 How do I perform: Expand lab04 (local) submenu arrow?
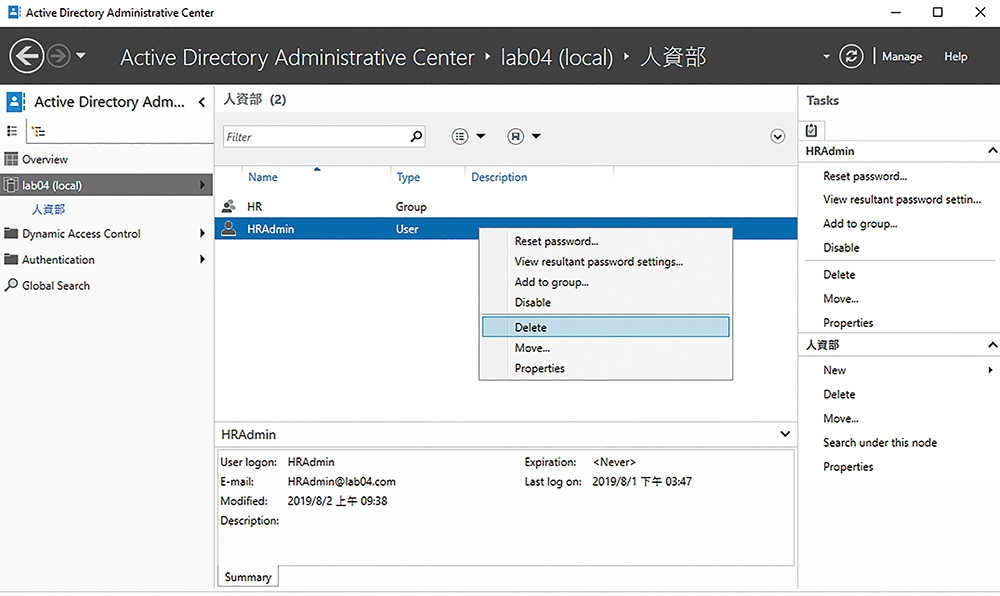[x=202, y=185]
